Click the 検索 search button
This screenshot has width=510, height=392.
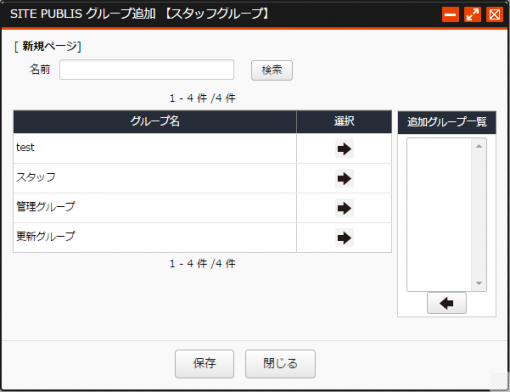click(272, 70)
